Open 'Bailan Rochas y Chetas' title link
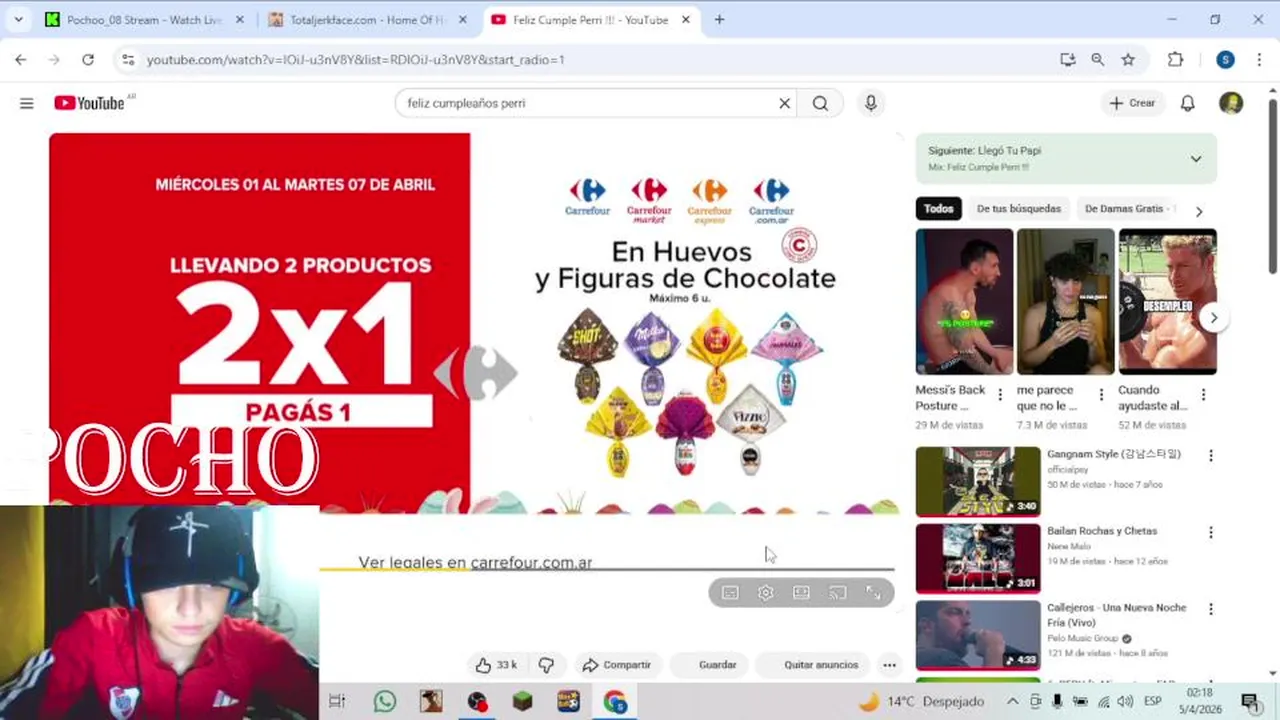This screenshot has width=1280, height=720. [1102, 531]
